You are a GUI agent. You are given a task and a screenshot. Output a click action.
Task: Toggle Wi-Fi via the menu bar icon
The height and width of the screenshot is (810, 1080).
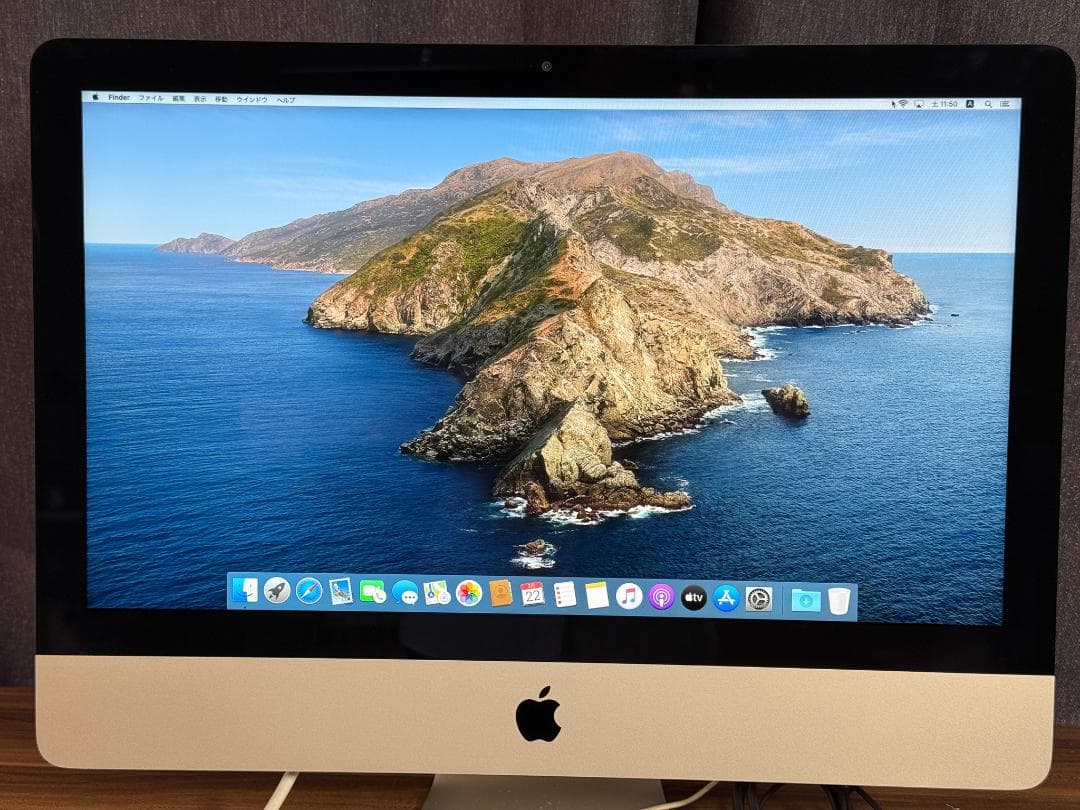[x=903, y=100]
